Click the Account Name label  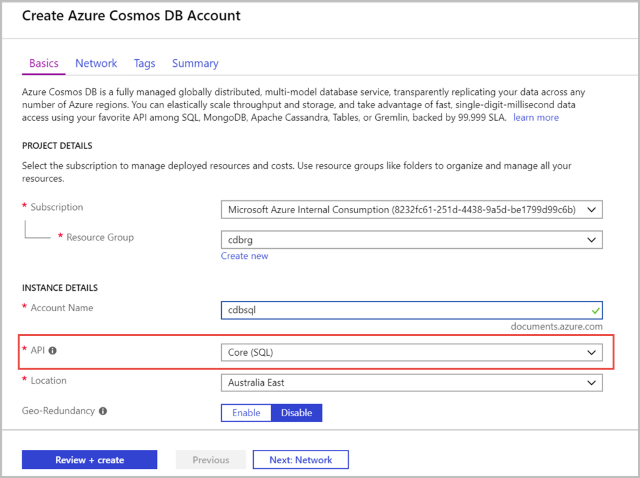coord(62,308)
